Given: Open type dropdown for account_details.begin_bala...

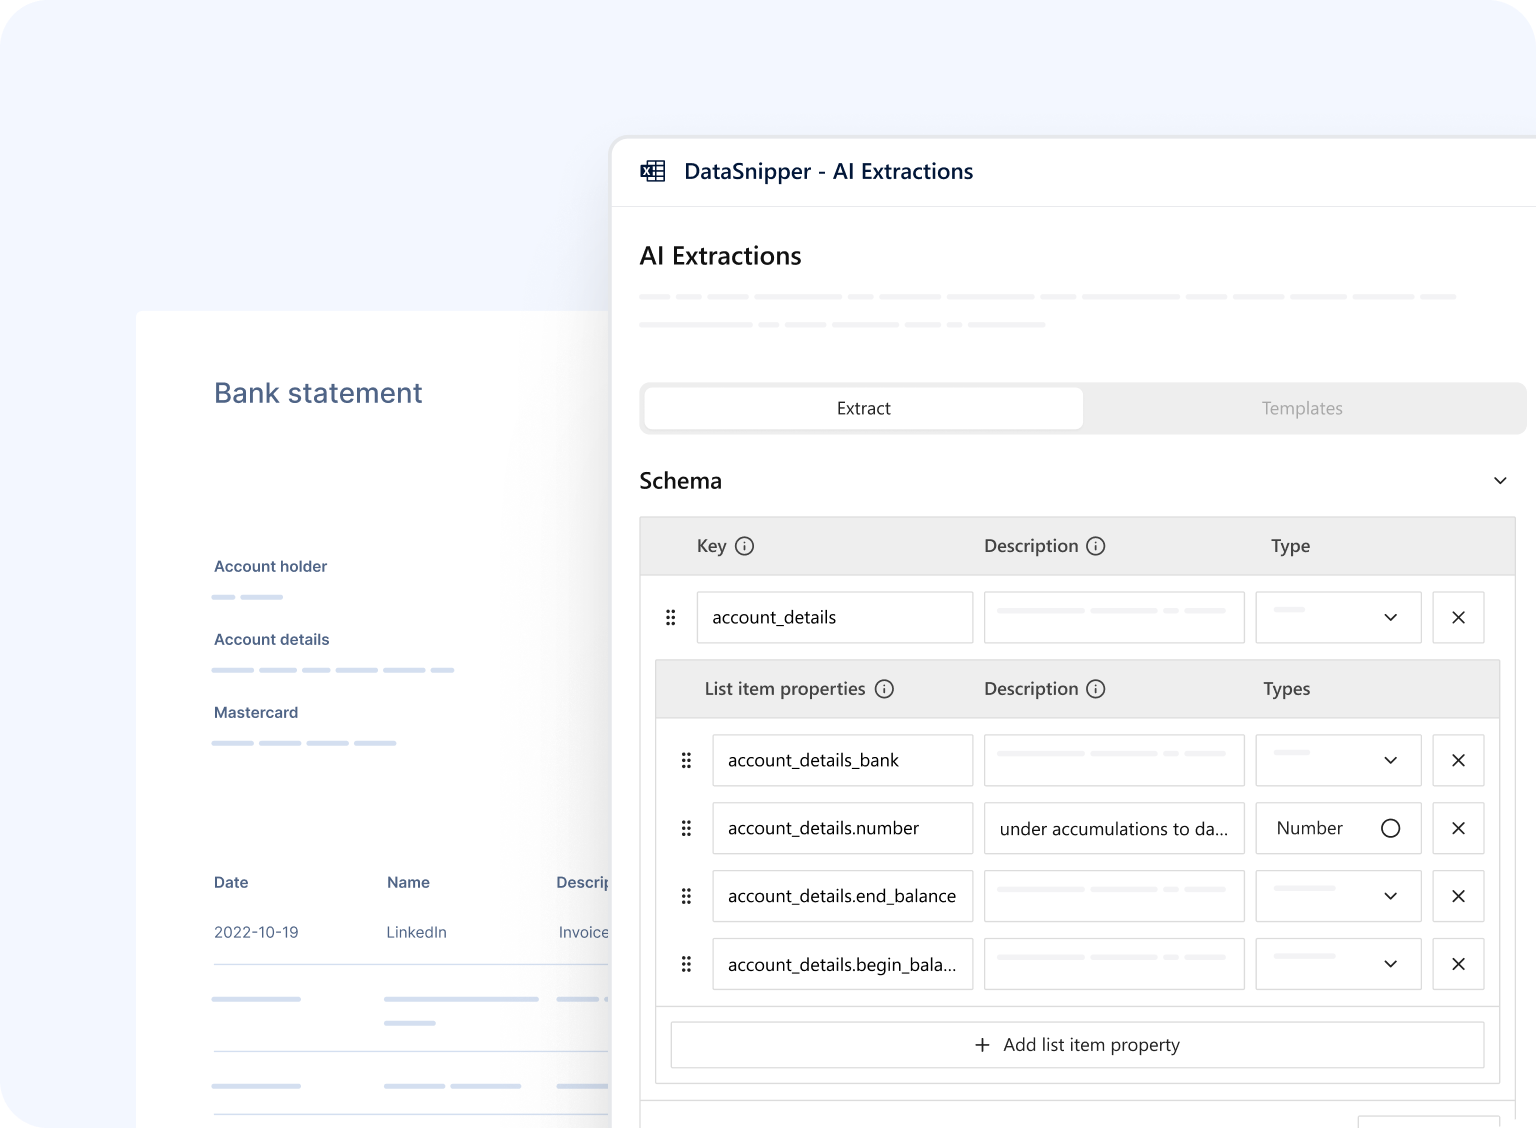Looking at the screenshot, I should coord(1338,965).
